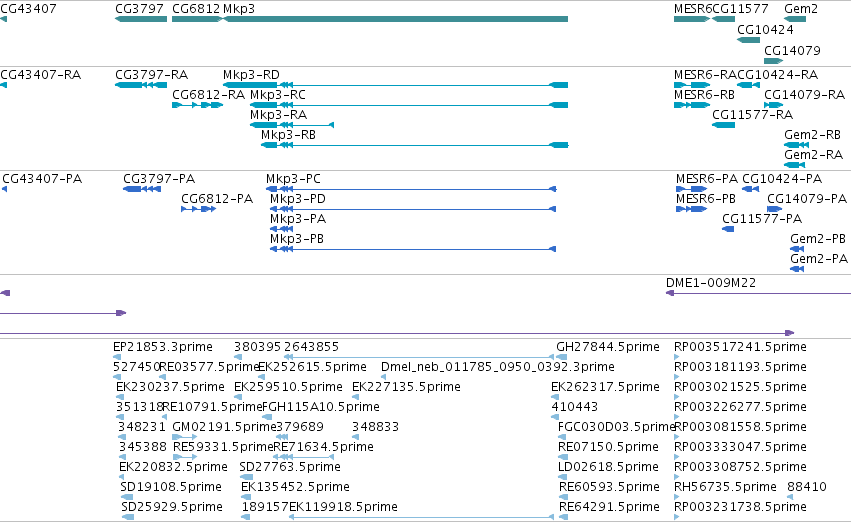
Task: Click the CG43407-RA transcript label
Action: pyautogui.click(x=41, y=74)
